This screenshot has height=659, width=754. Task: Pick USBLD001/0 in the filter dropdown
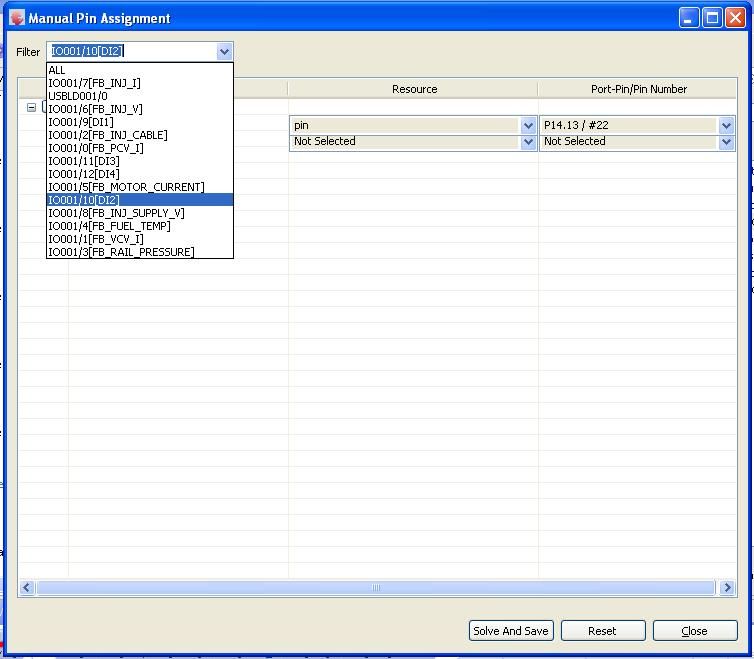pos(140,96)
